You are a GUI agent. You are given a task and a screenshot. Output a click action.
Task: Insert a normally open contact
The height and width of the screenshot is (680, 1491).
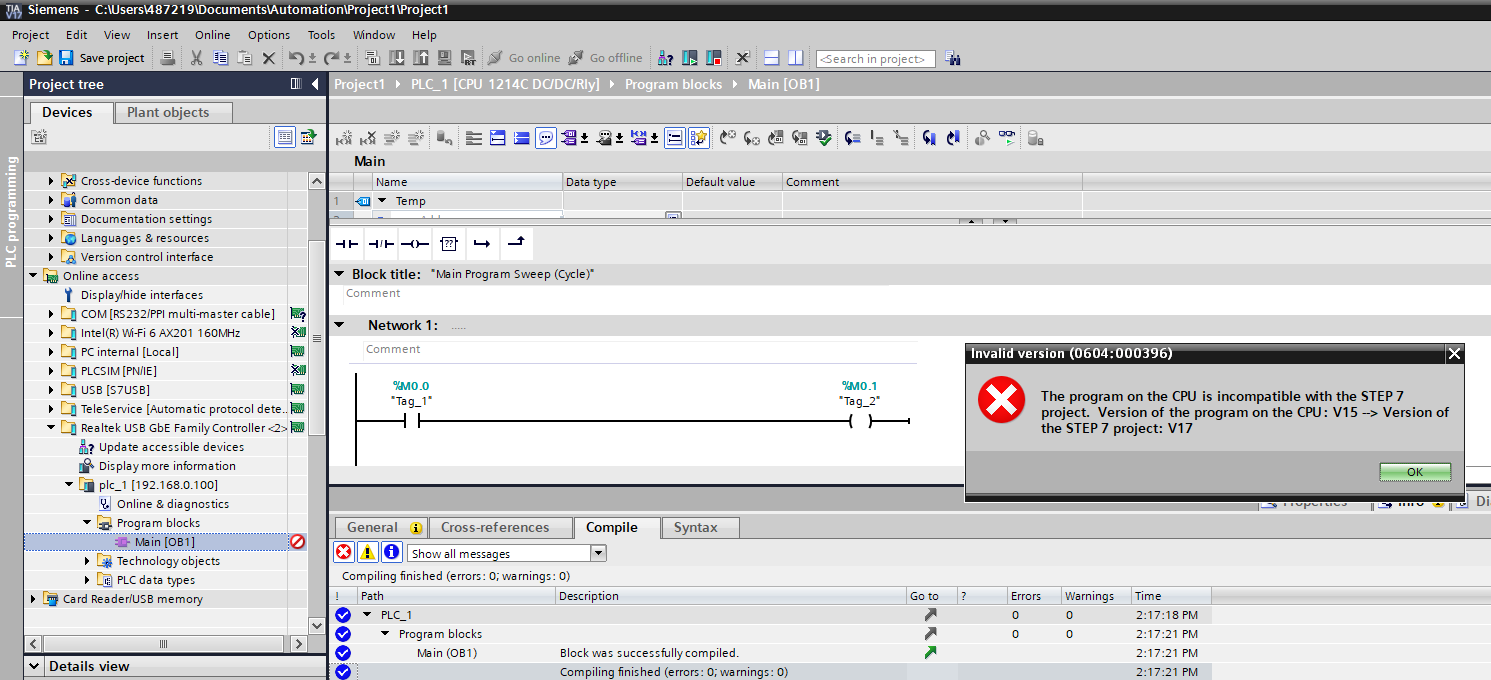(346, 244)
